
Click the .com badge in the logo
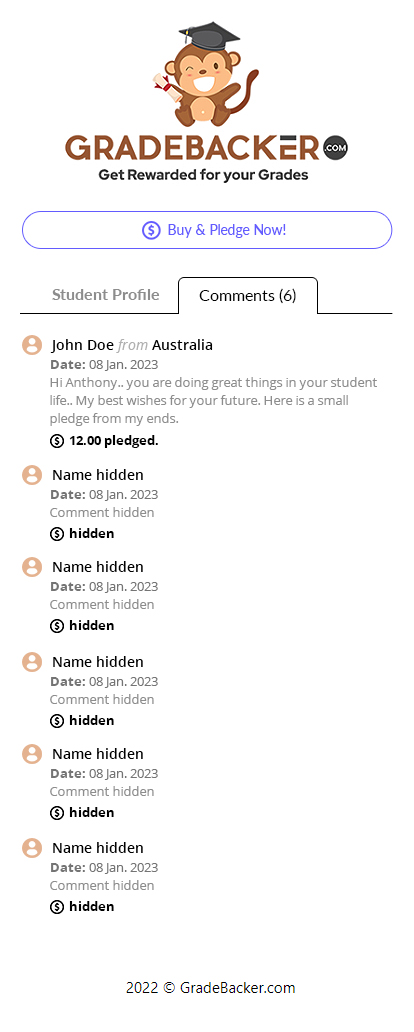(335, 148)
